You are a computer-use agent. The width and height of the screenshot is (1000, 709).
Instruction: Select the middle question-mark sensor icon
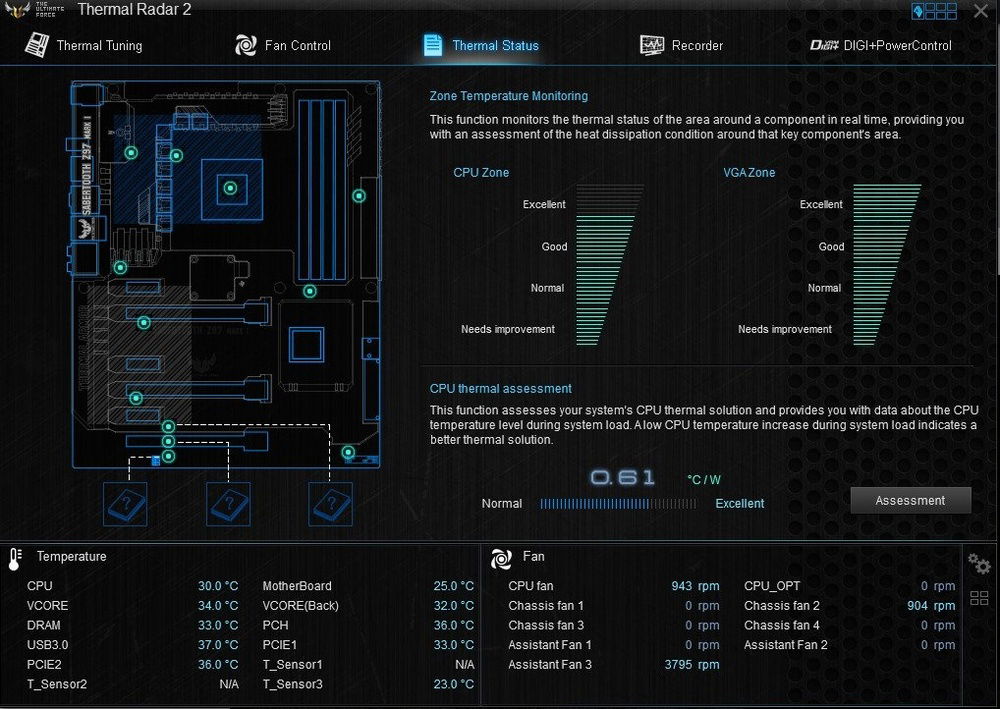(228, 504)
